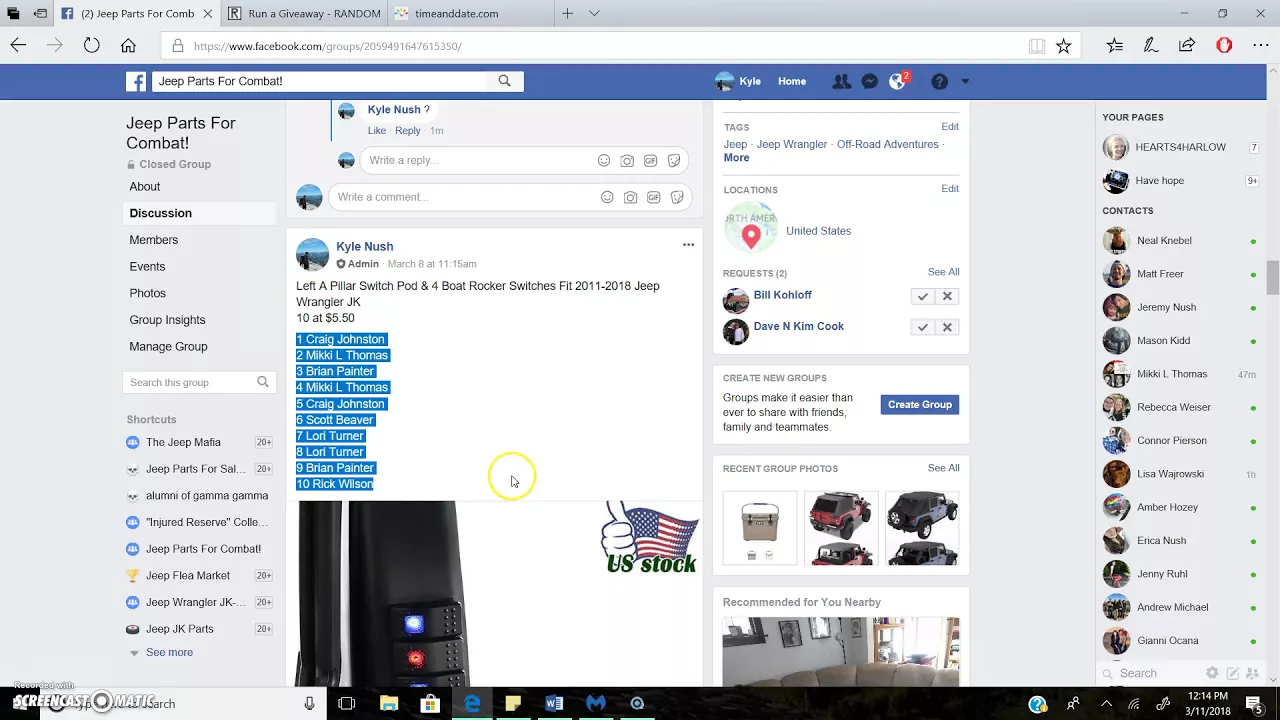Viewport: 1280px width, 720px height.
Task: Open Kyle's profile from header
Action: [739, 82]
